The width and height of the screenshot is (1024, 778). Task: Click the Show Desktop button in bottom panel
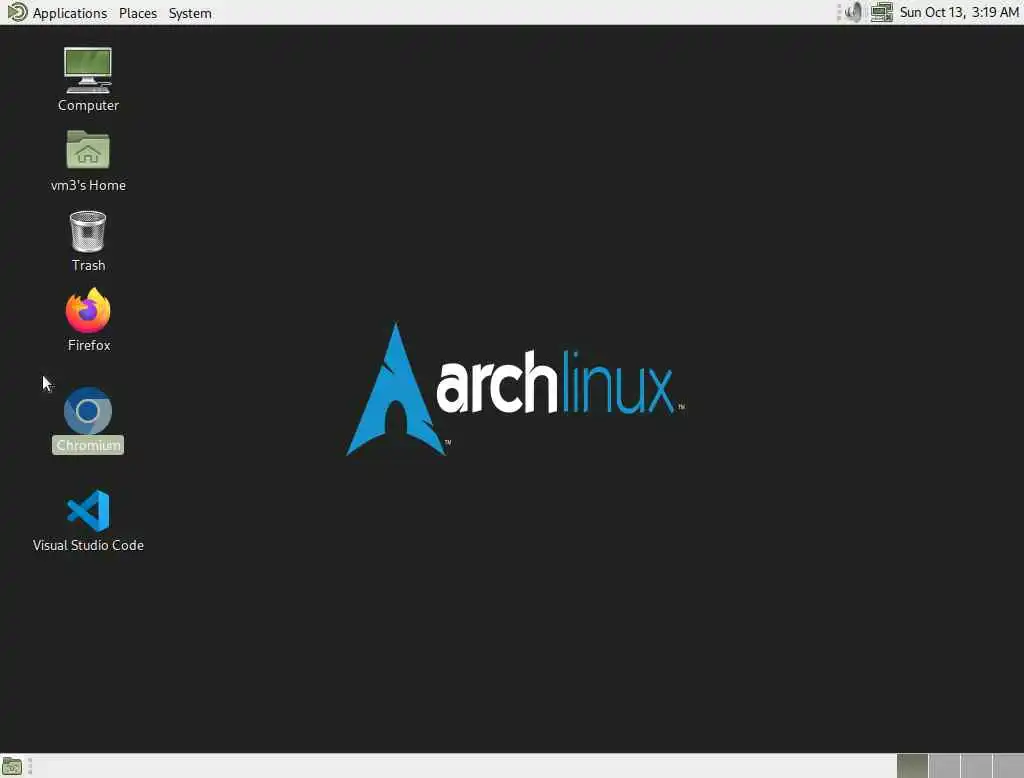coord(12,766)
